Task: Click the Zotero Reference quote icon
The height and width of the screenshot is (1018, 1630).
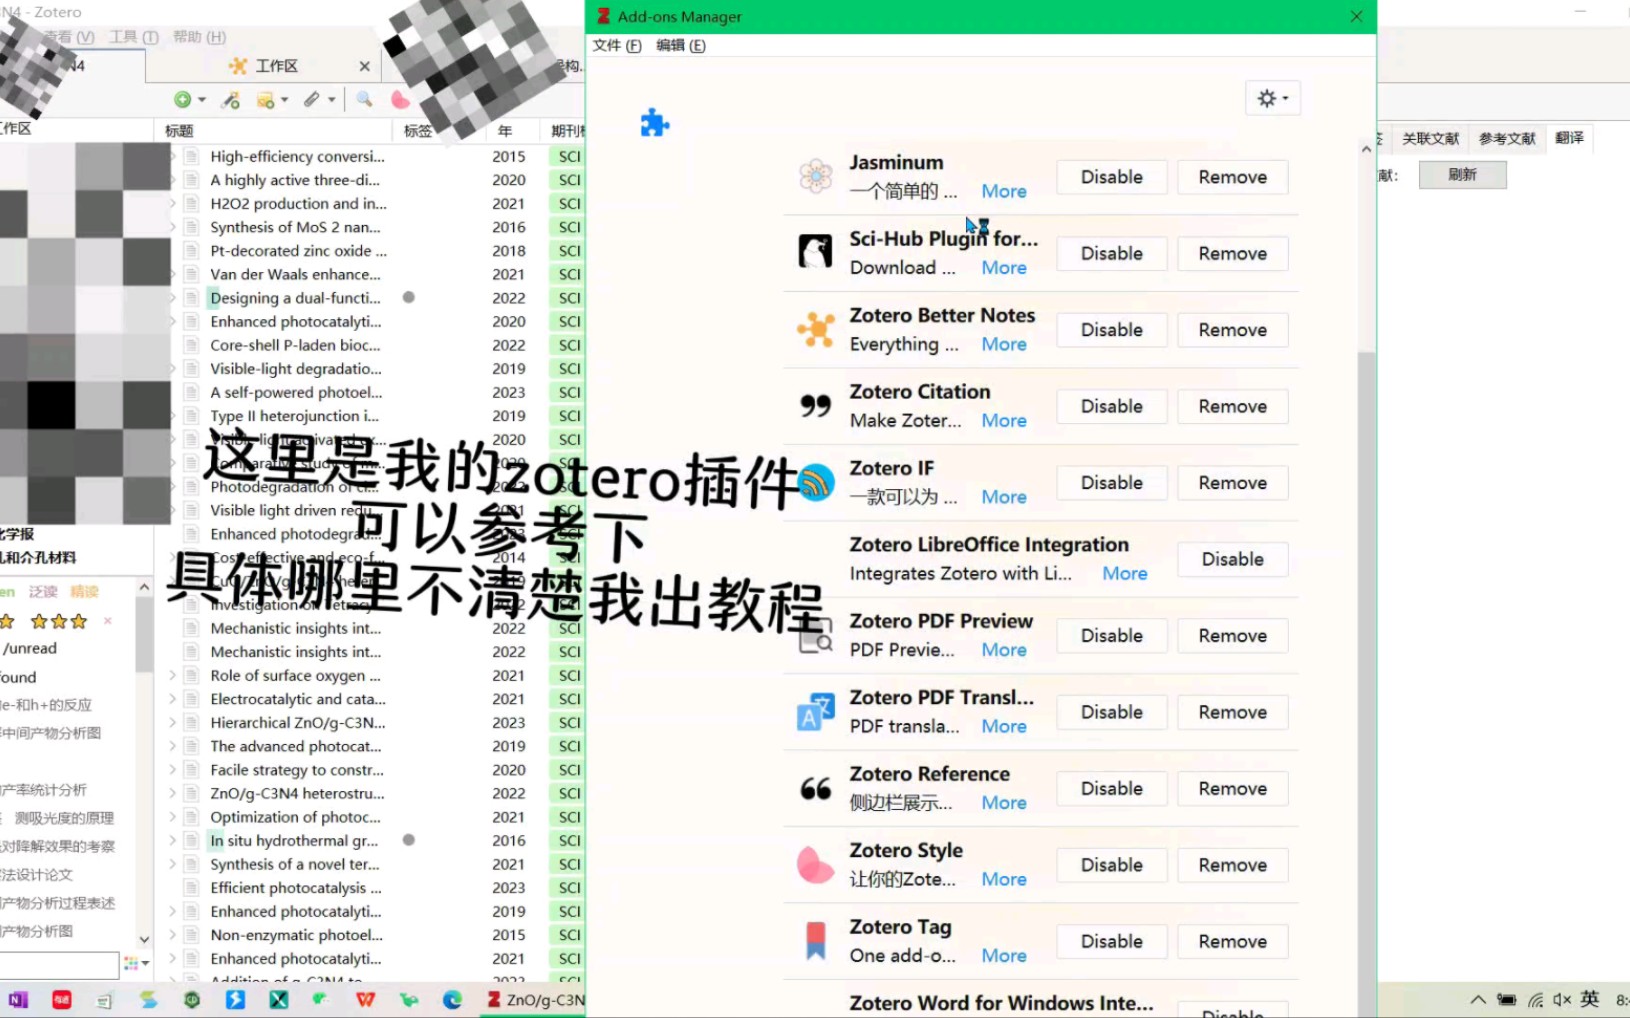Action: [816, 788]
